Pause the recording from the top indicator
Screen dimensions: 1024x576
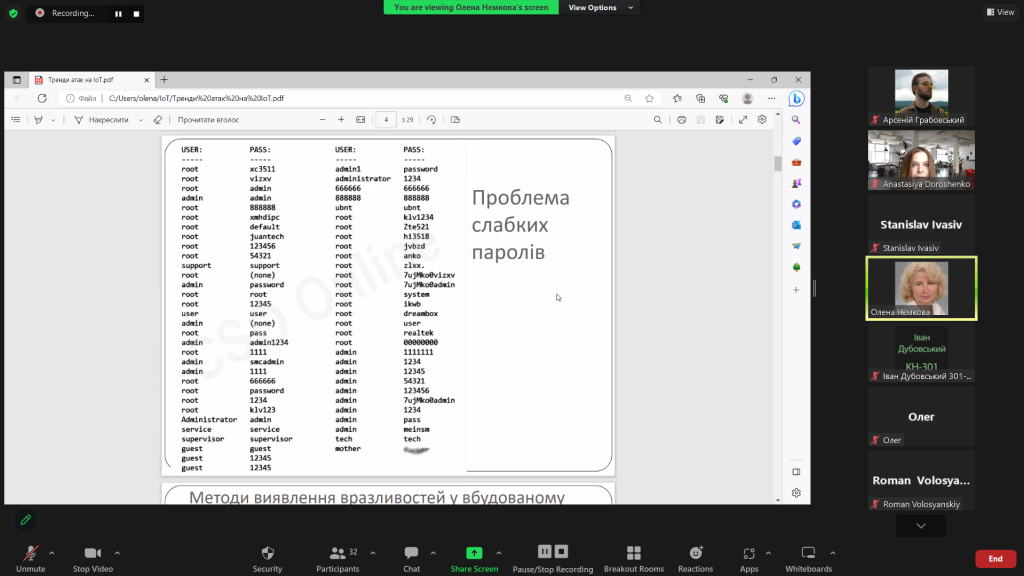click(118, 14)
